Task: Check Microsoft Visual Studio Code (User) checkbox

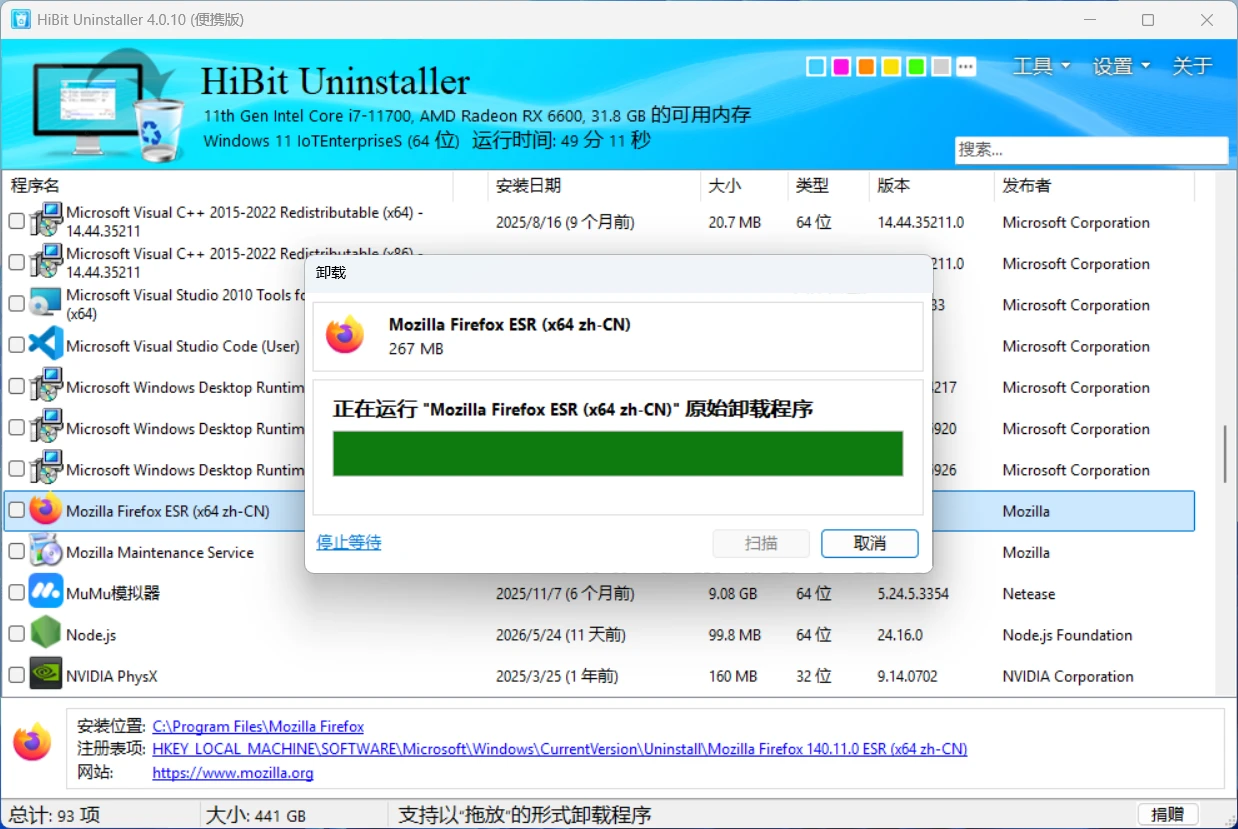Action: pyautogui.click(x=16, y=345)
